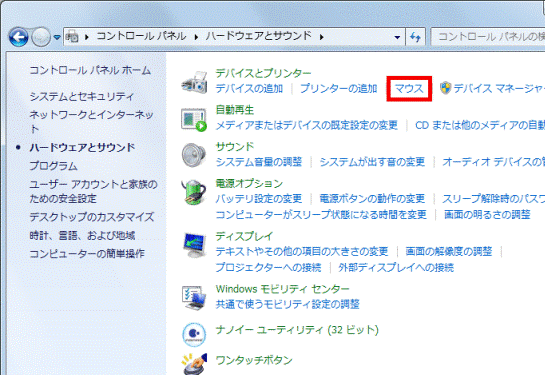Viewport: 545px width, 375px height.
Task: Open デバイスとプリンター heading link
Action: point(263,73)
